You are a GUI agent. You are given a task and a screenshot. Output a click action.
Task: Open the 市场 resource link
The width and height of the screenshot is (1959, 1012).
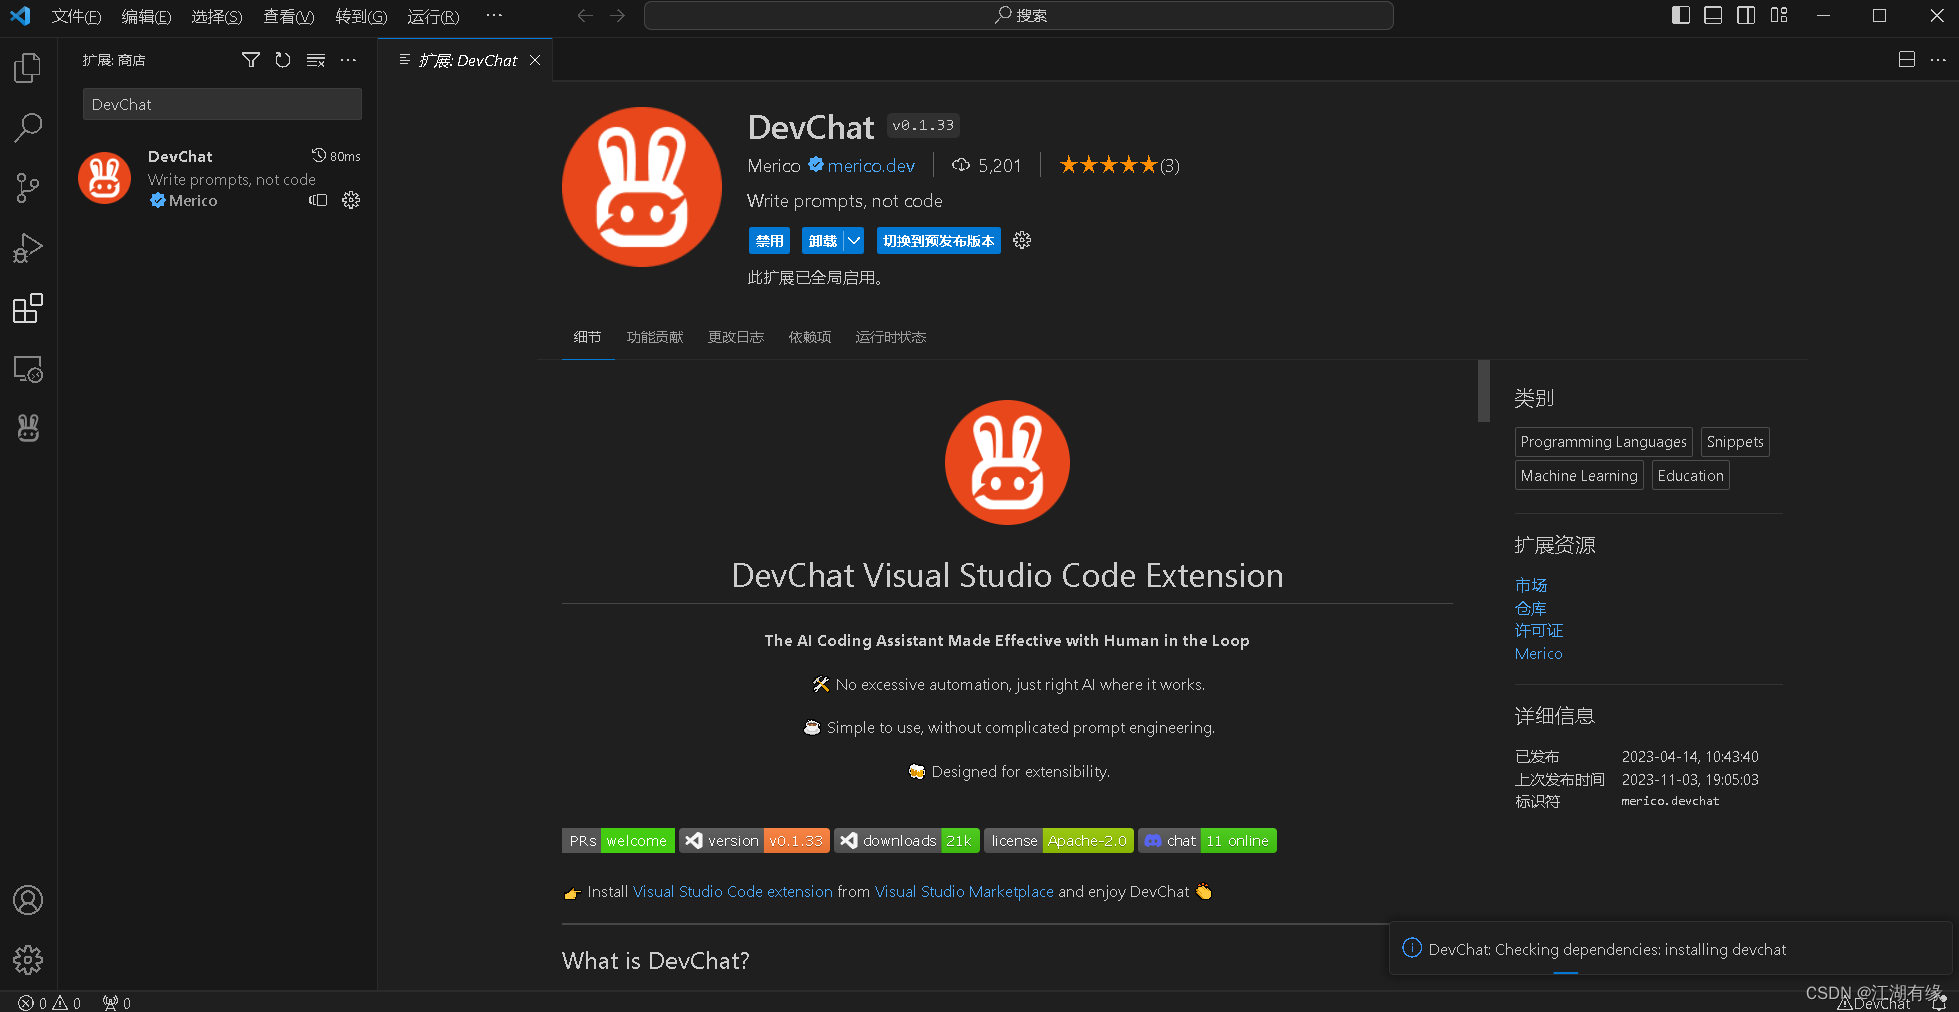(1531, 585)
